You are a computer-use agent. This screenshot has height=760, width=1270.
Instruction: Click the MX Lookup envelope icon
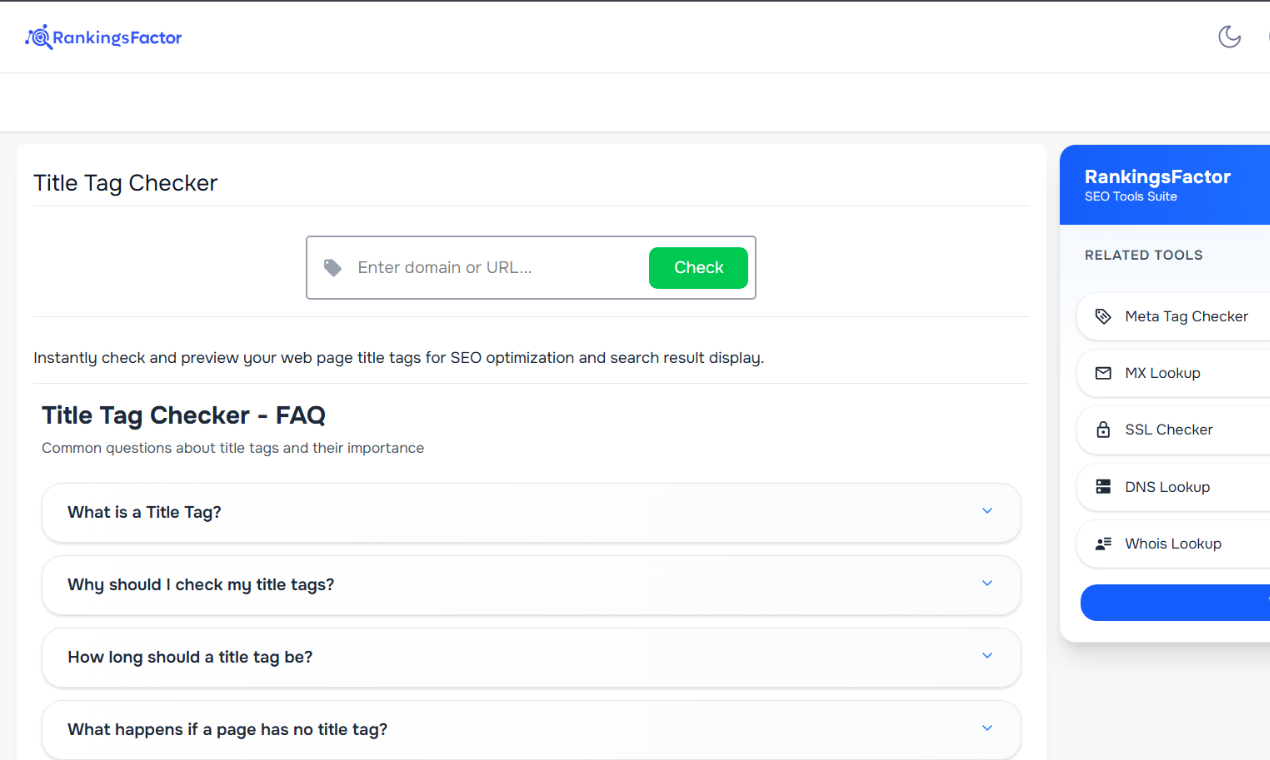pos(1103,373)
